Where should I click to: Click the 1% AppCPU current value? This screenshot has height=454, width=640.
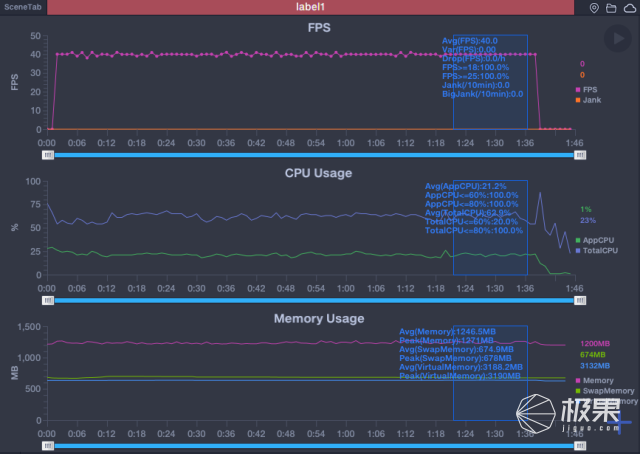[x=586, y=209]
